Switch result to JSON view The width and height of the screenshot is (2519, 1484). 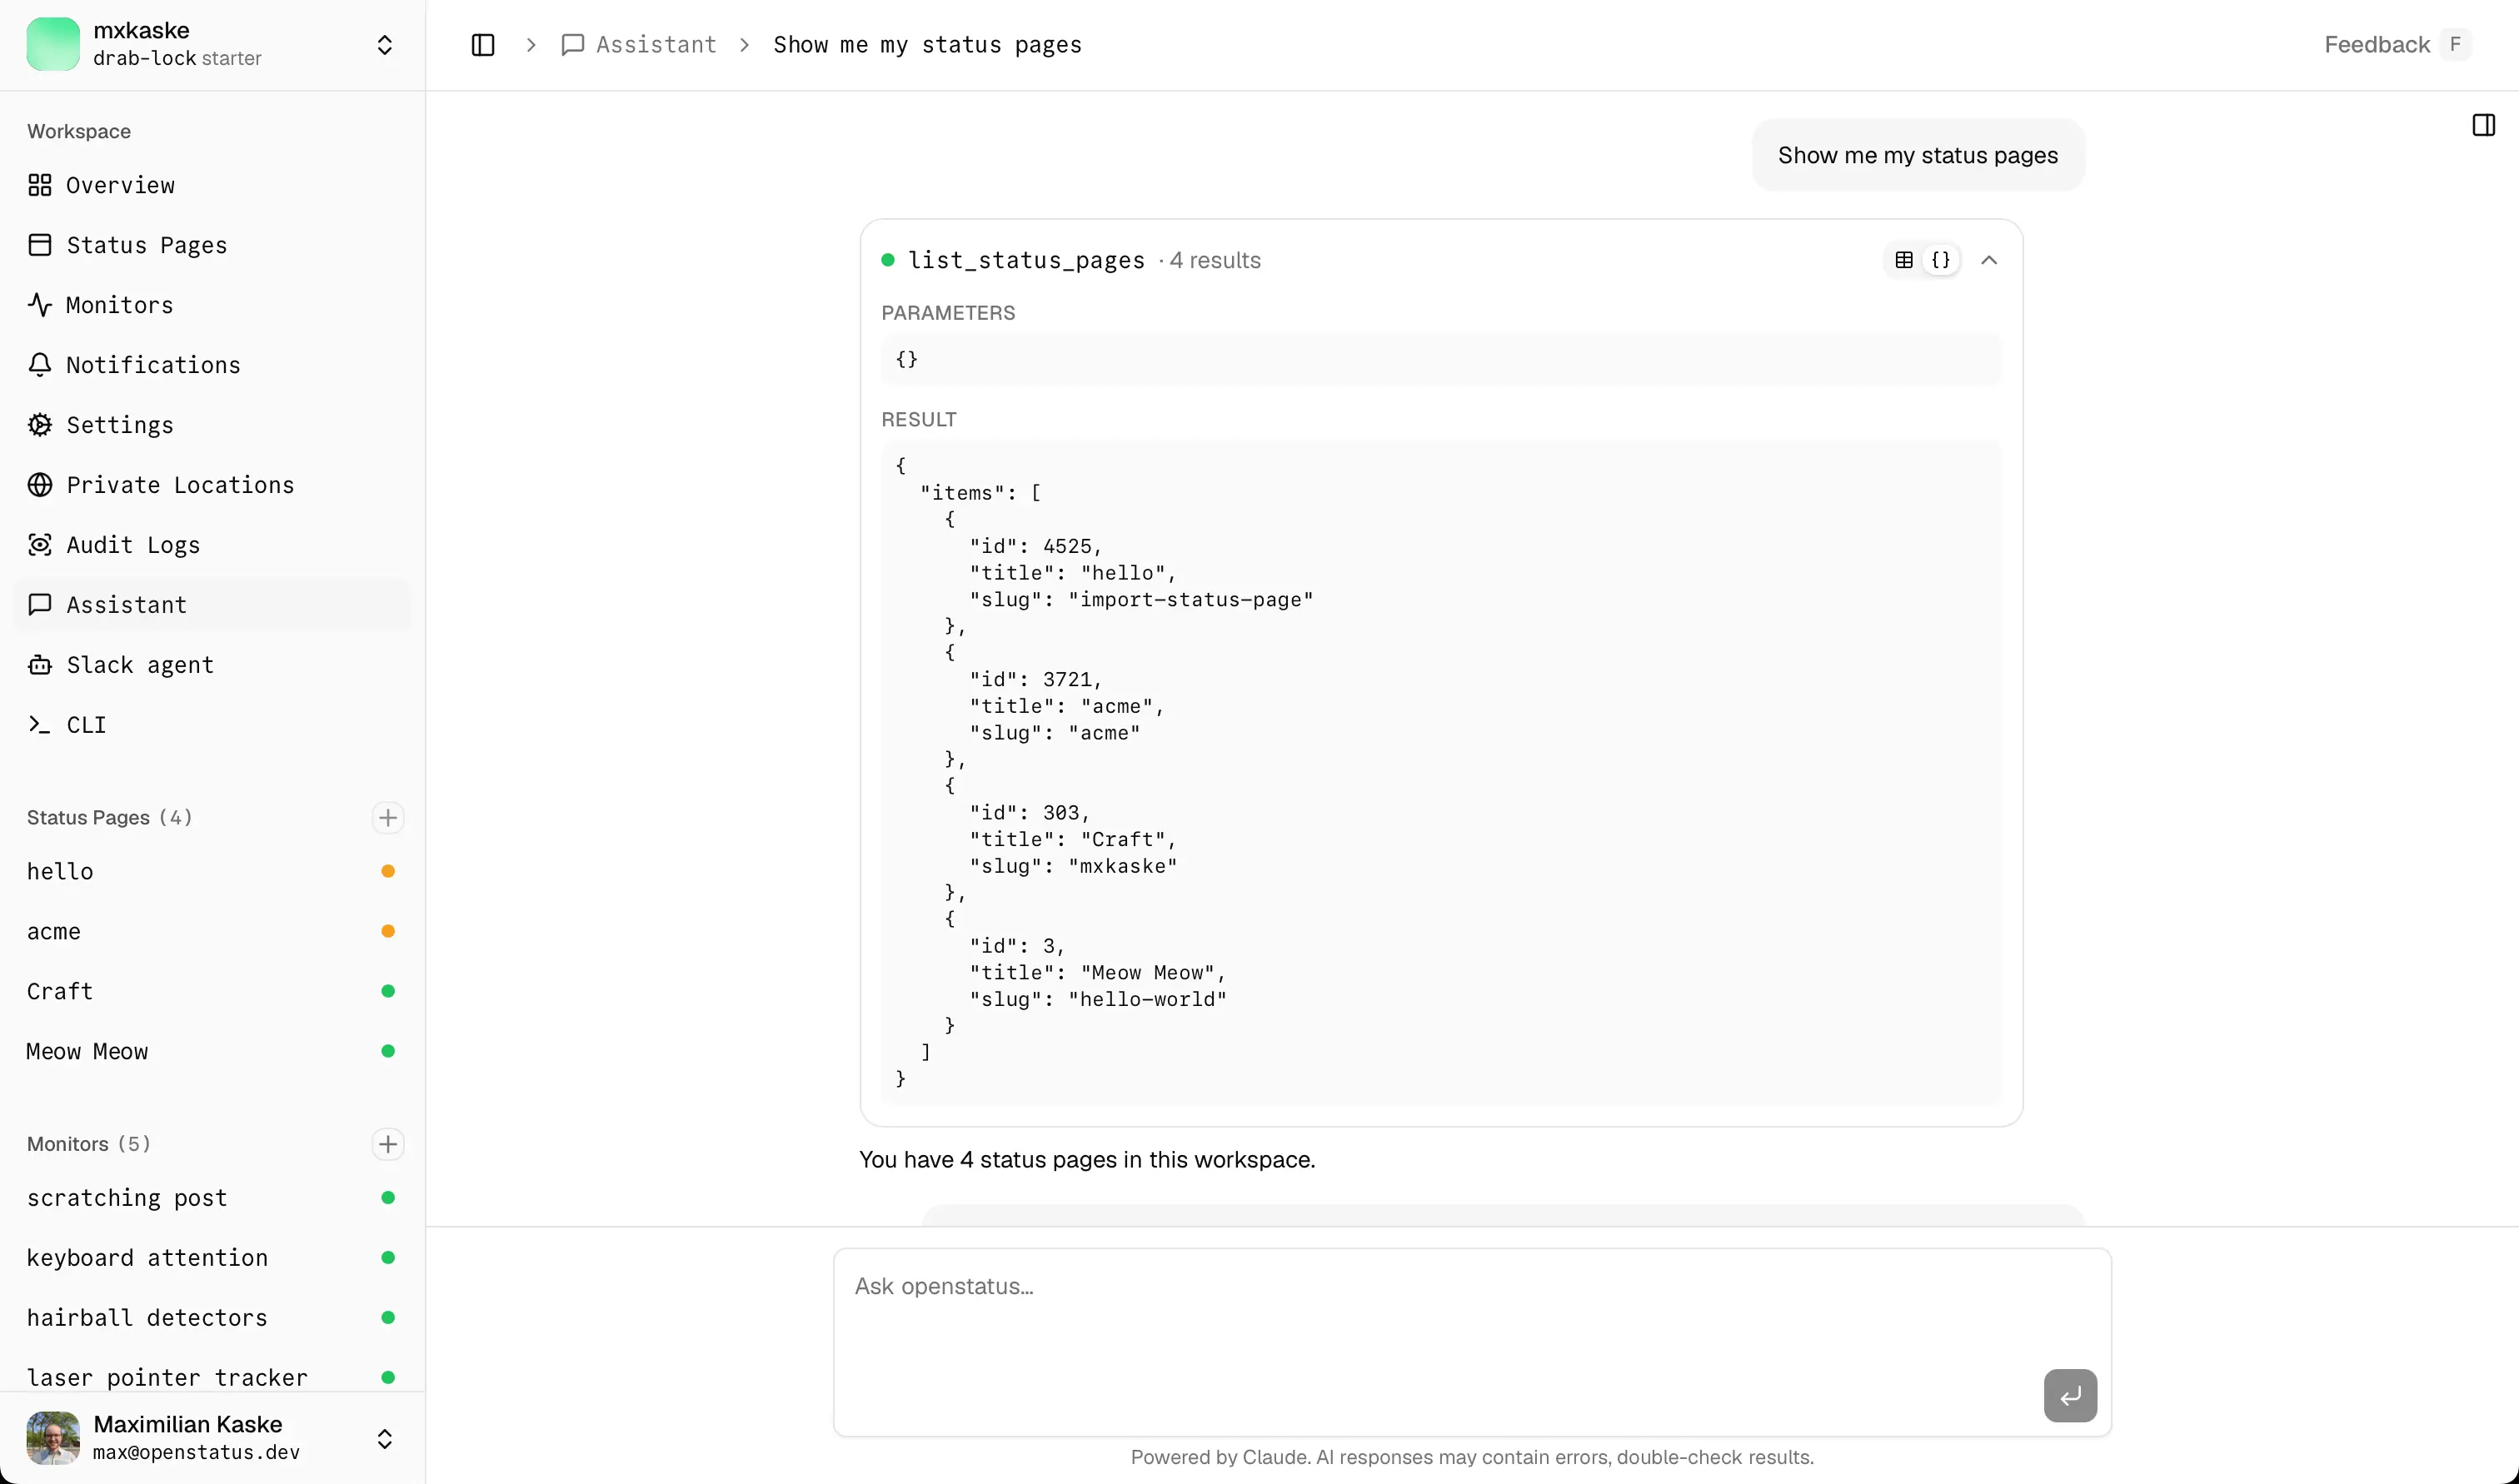[1941, 260]
